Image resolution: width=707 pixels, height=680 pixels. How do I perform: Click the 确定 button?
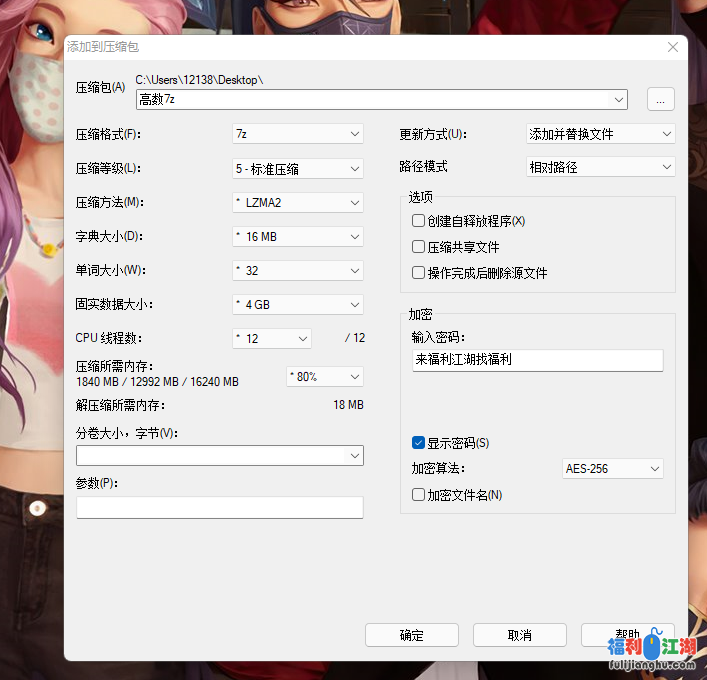[412, 636]
